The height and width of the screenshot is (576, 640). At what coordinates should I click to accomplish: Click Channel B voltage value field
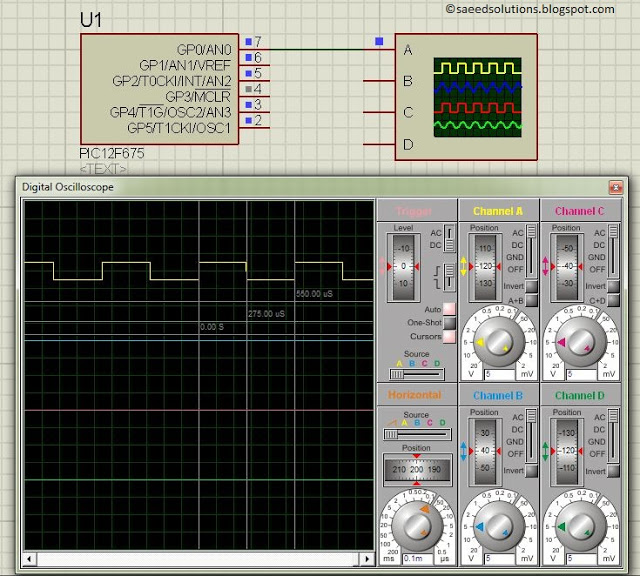click(x=500, y=558)
